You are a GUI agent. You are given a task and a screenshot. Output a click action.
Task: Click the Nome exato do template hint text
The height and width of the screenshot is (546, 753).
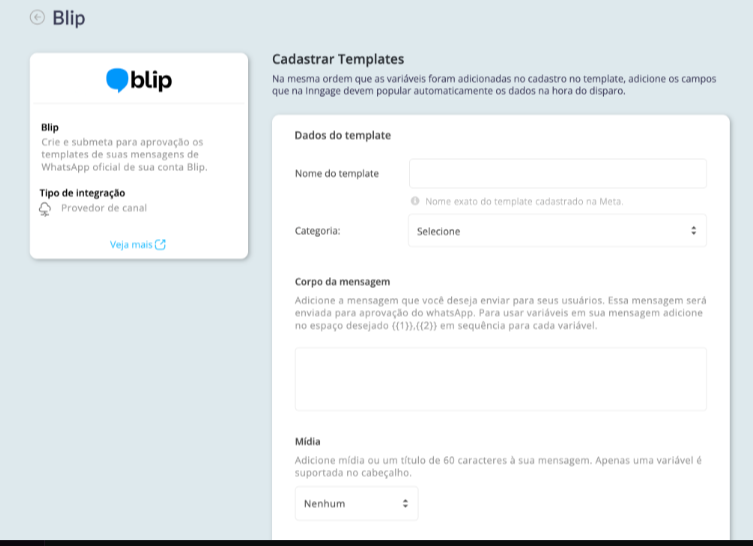tap(524, 201)
